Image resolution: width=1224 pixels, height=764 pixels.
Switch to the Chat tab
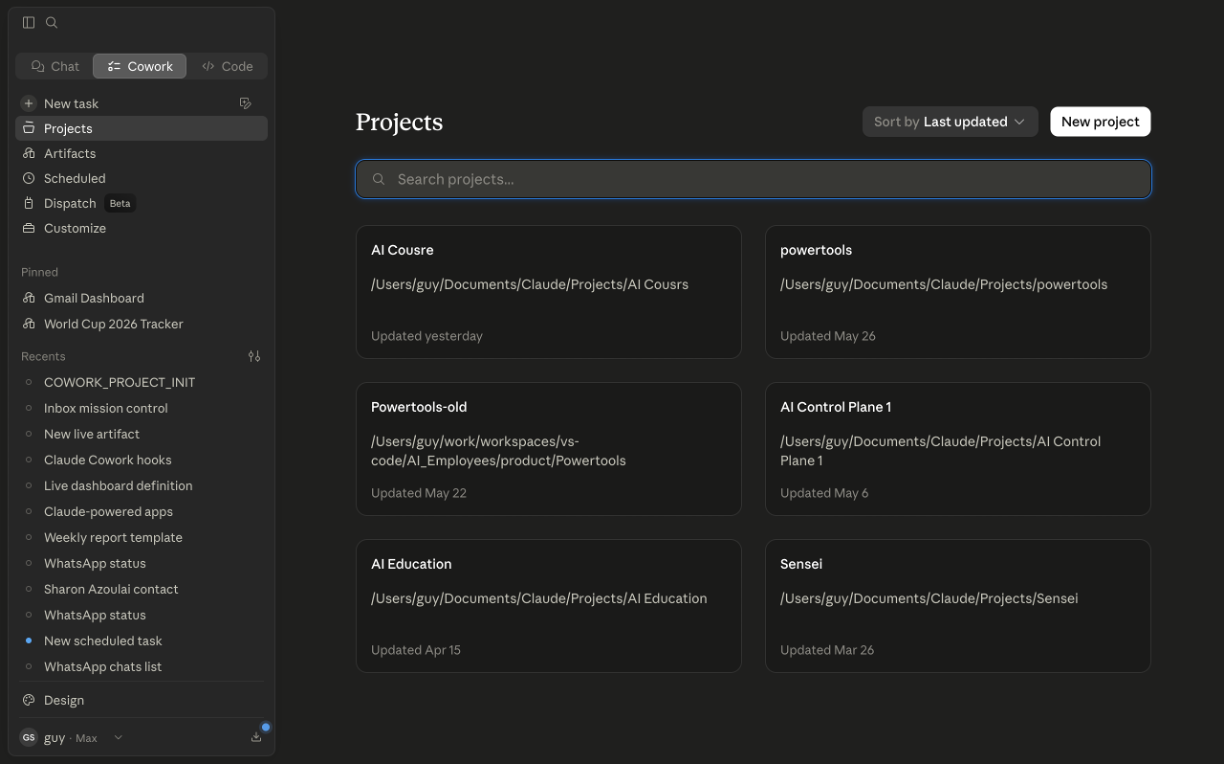tap(55, 66)
